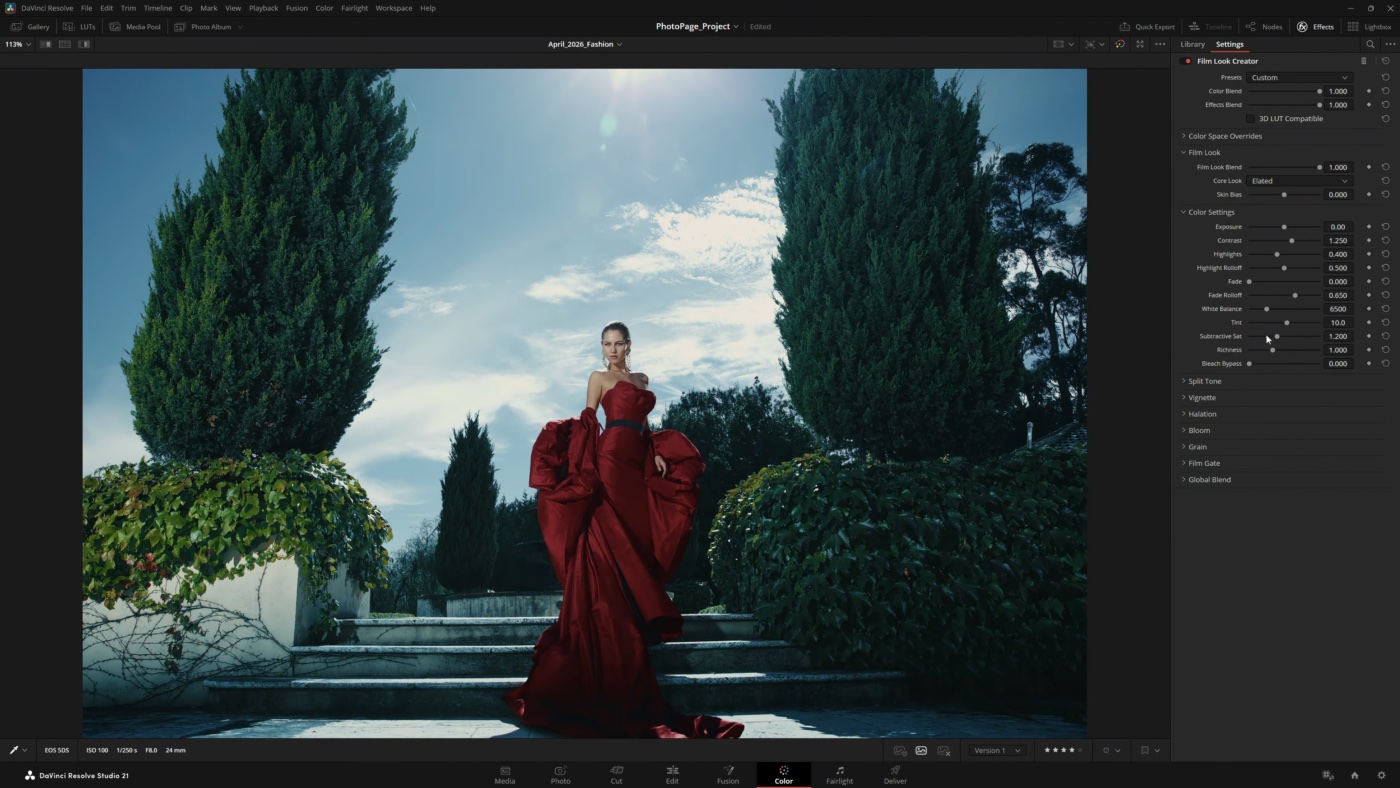Delete the Film Look Creator effect
1400x788 pixels.
coord(1363,61)
